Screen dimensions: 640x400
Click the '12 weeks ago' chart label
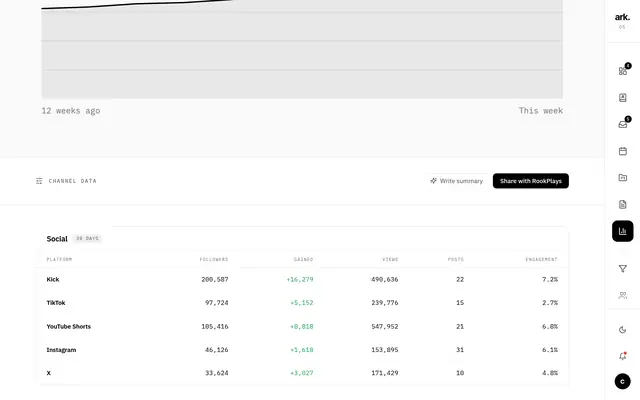[71, 111]
